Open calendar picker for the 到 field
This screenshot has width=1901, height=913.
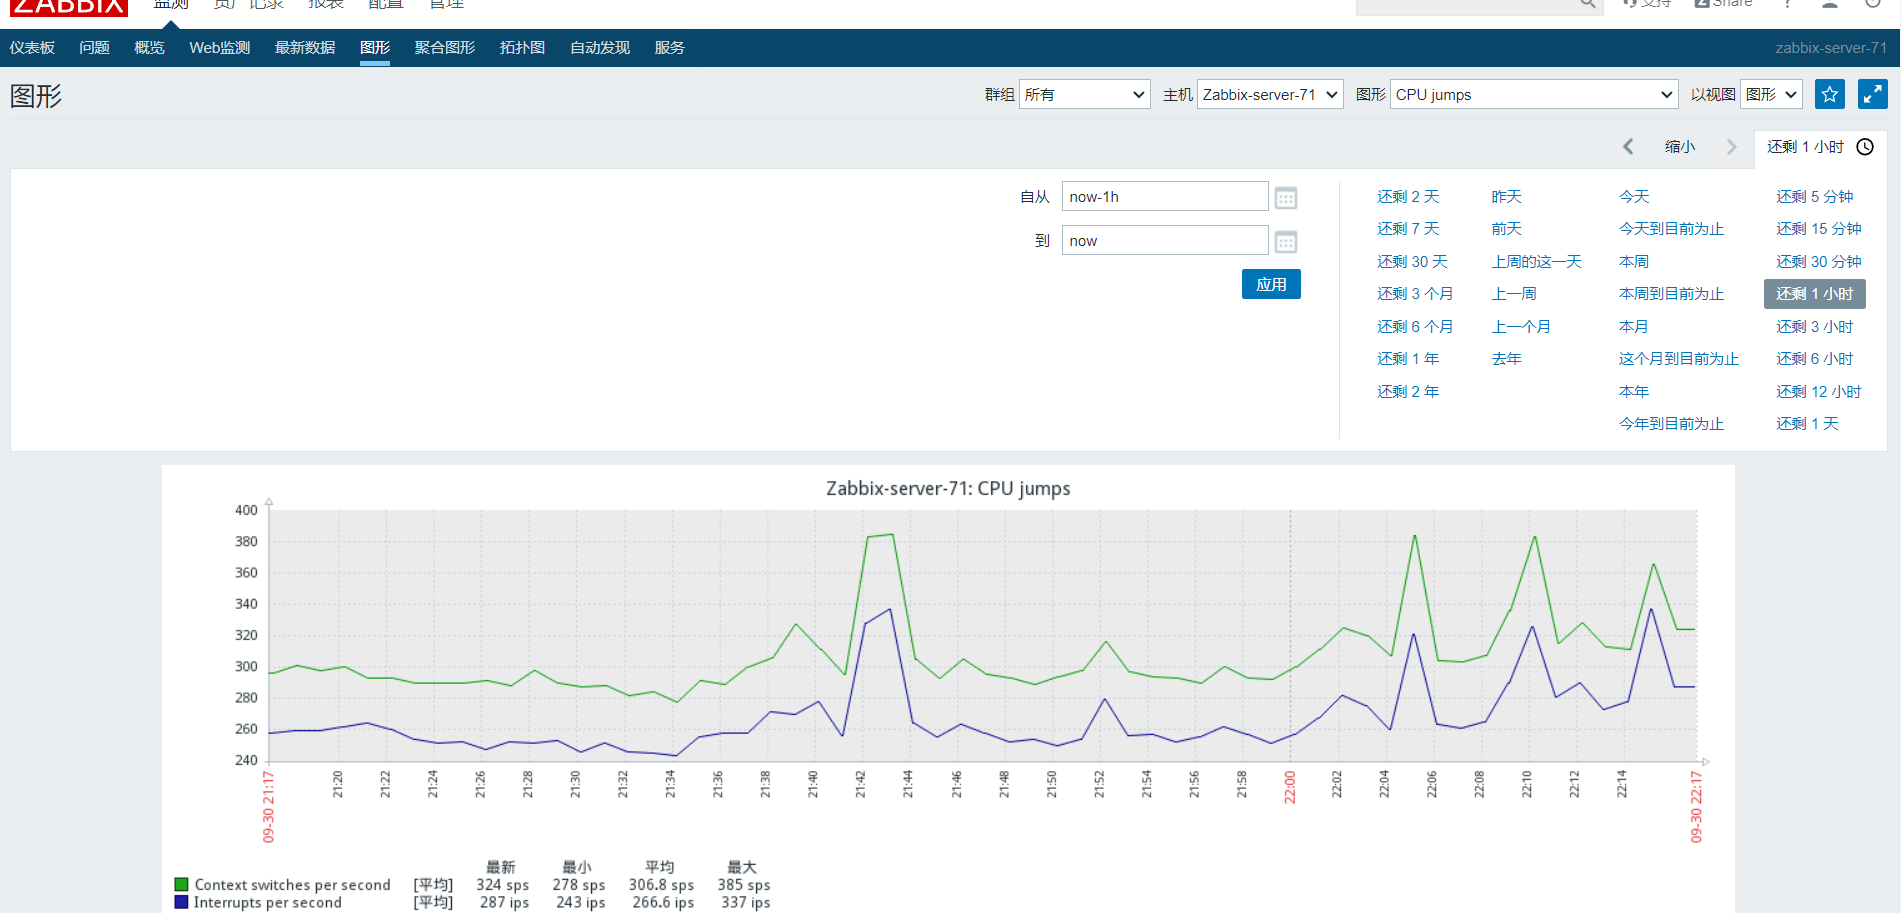[x=1286, y=242]
